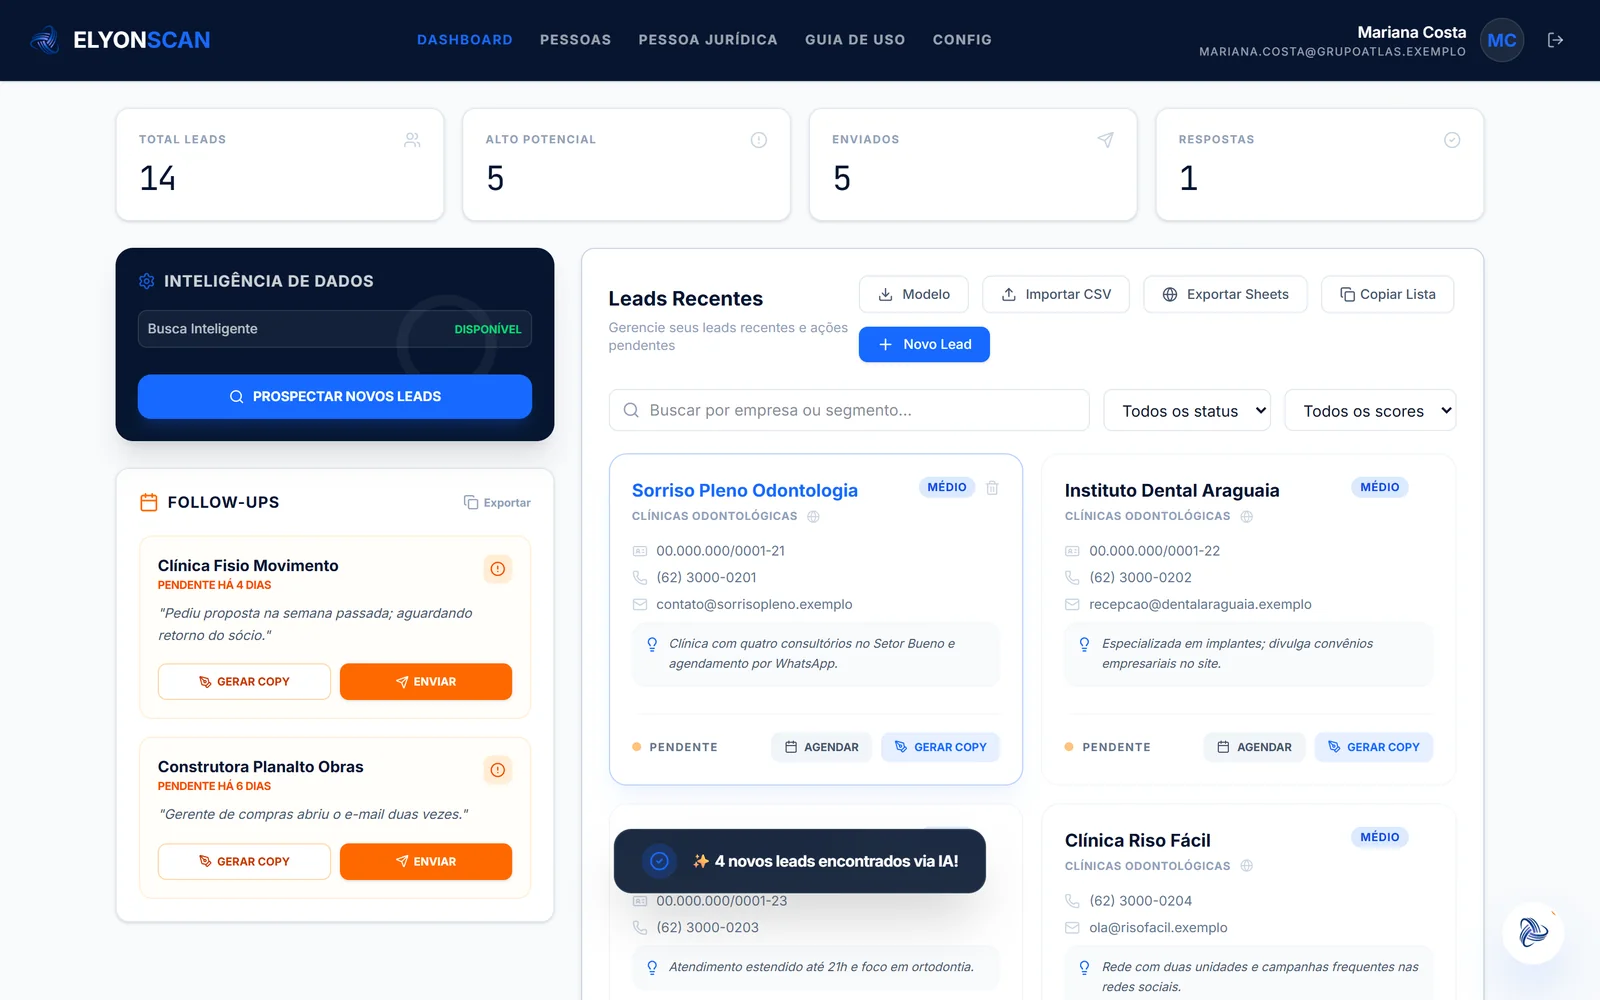Open the Guia de Uso menu item

(x=855, y=40)
